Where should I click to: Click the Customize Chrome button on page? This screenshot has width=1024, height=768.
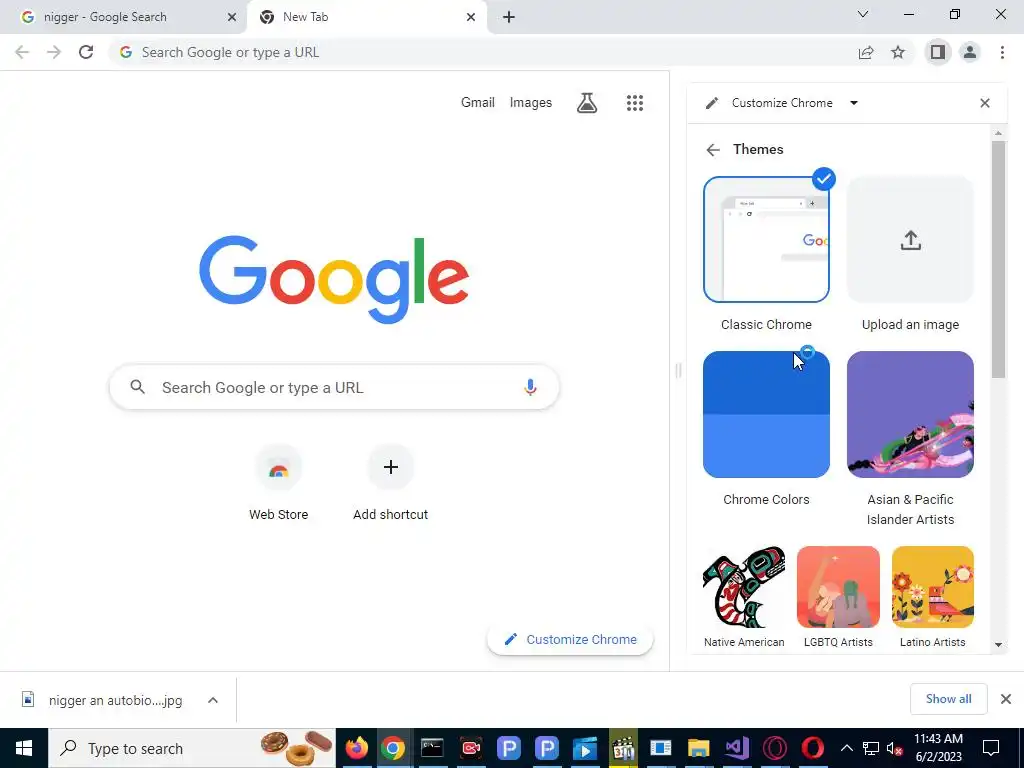(x=570, y=639)
